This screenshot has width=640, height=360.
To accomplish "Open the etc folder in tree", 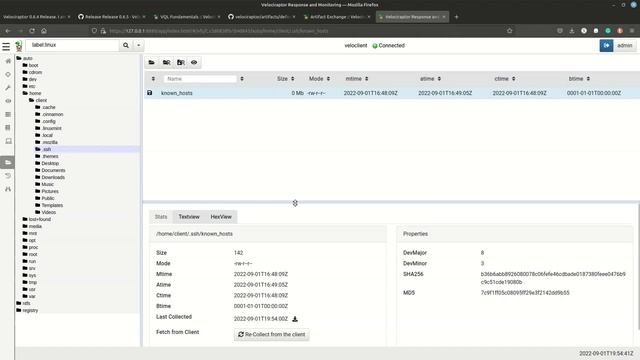I will [31, 86].
